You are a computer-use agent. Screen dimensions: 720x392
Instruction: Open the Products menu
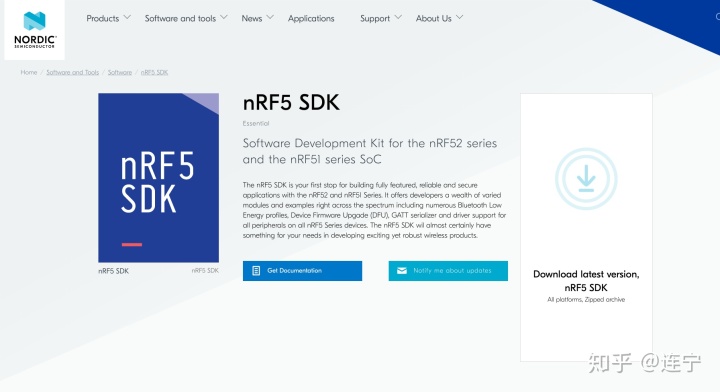[103, 18]
